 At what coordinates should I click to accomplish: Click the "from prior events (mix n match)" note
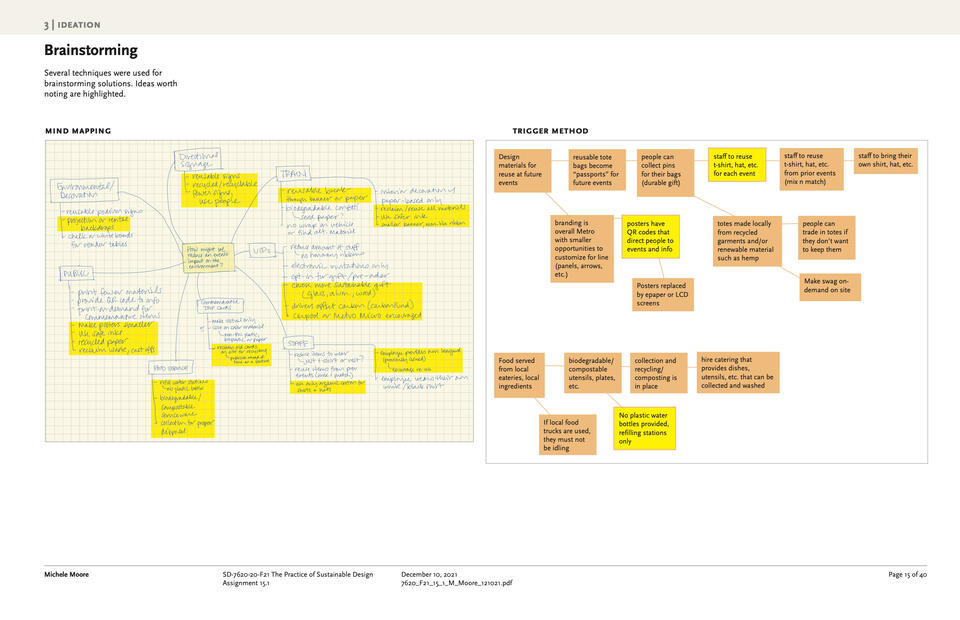point(811,169)
